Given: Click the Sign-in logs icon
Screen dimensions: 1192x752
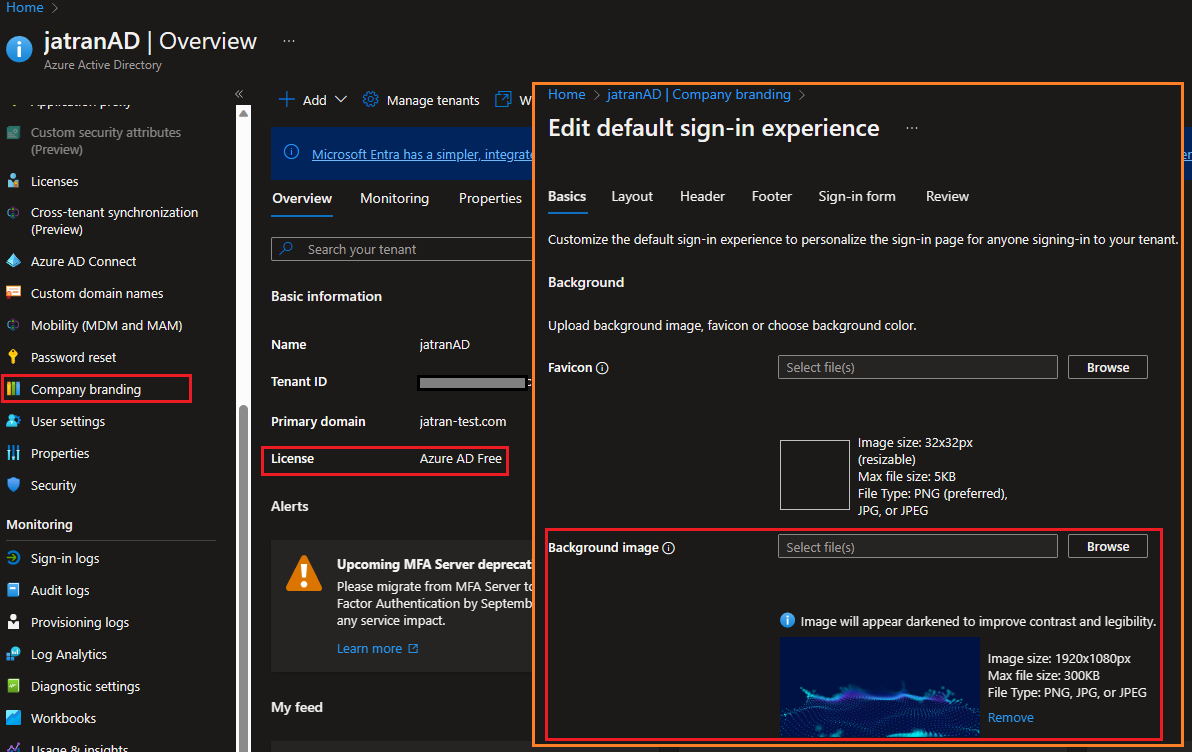Looking at the screenshot, I should tap(13, 558).
